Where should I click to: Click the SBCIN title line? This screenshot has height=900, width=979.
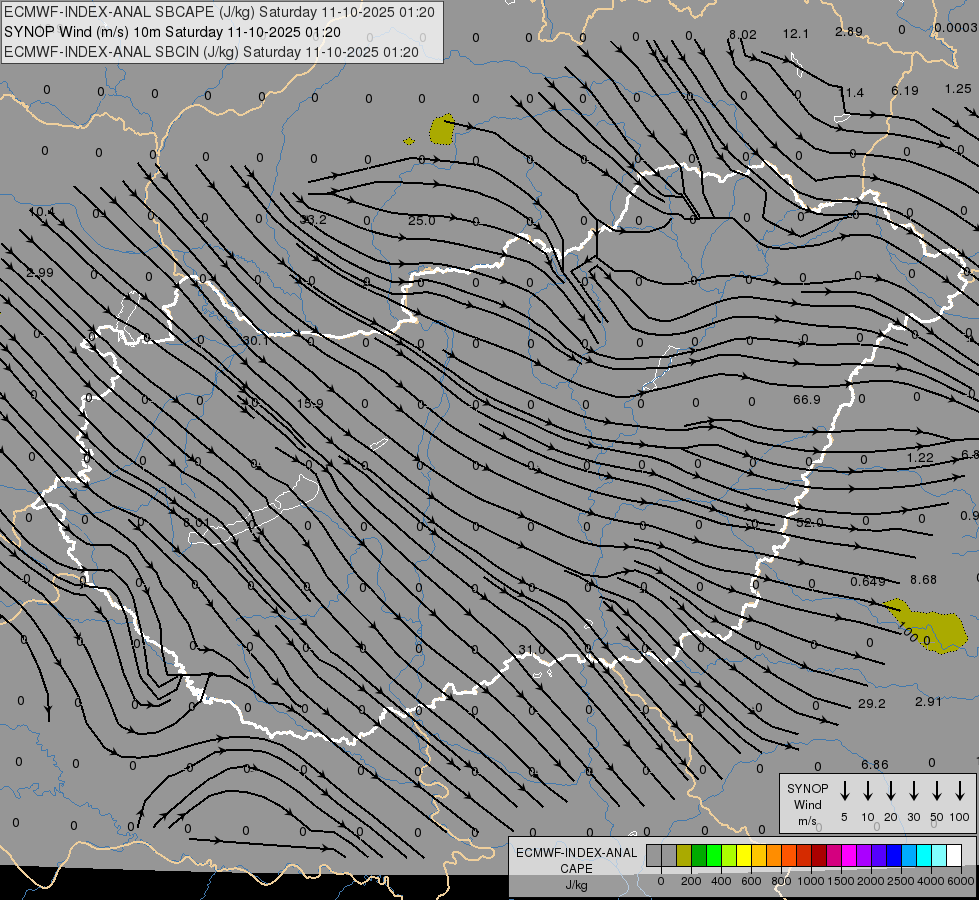click(x=211, y=52)
